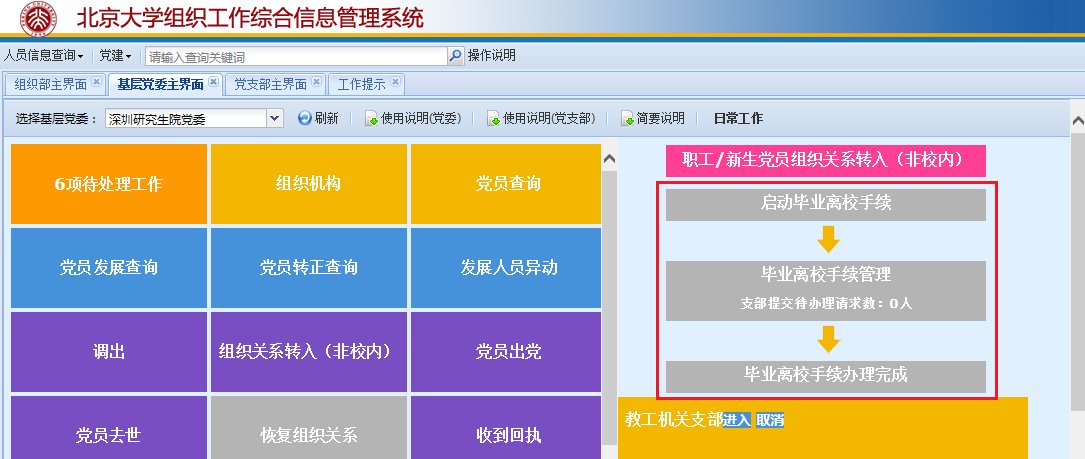Open the 选择基层党委 combo box
The image size is (1085, 459).
(x=275, y=119)
